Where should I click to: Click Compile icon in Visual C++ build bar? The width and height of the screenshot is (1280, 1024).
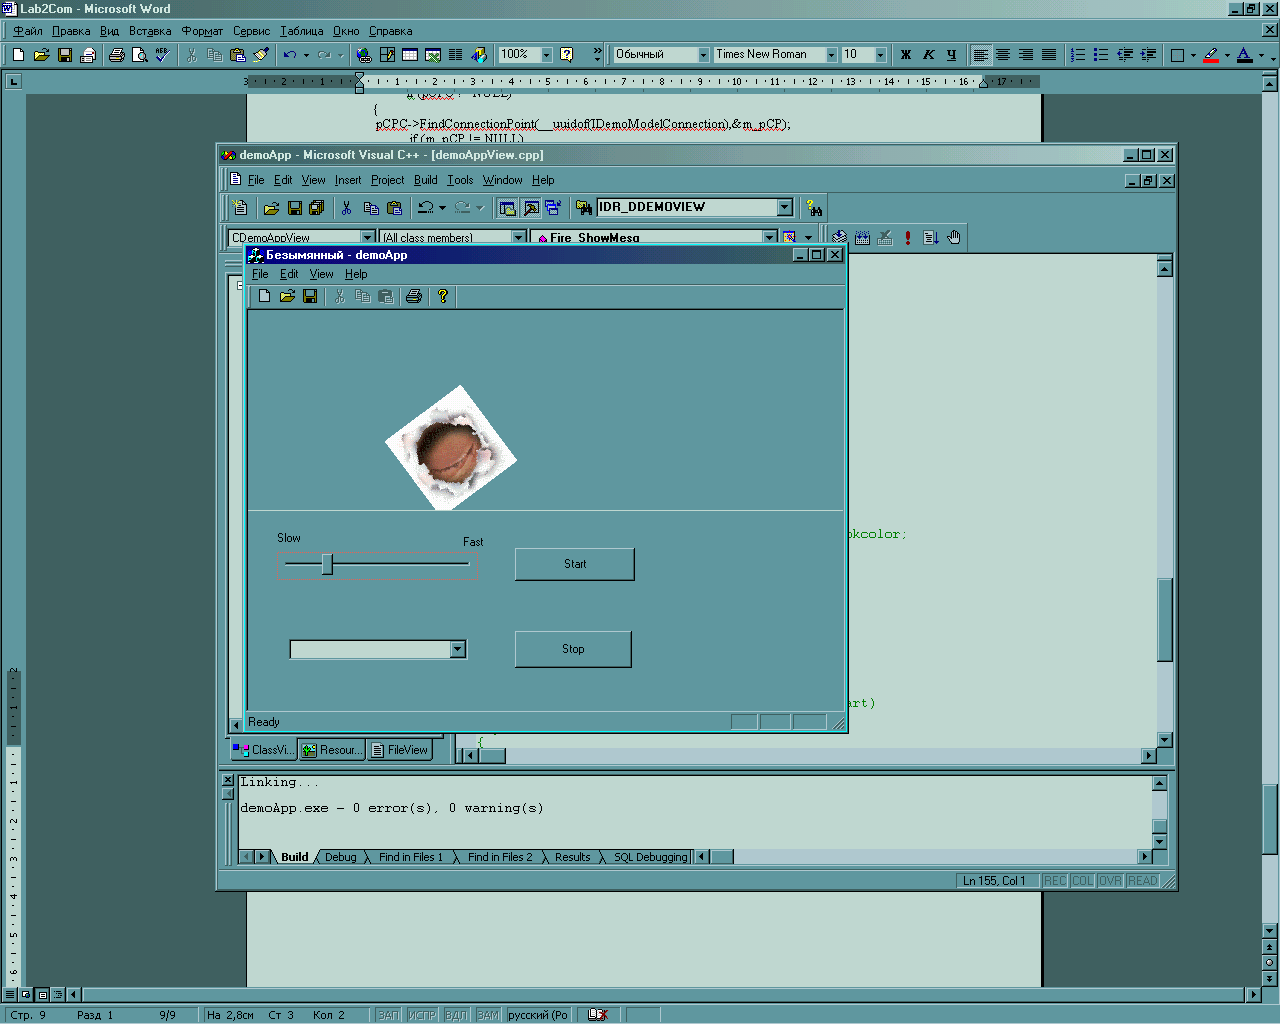839,237
